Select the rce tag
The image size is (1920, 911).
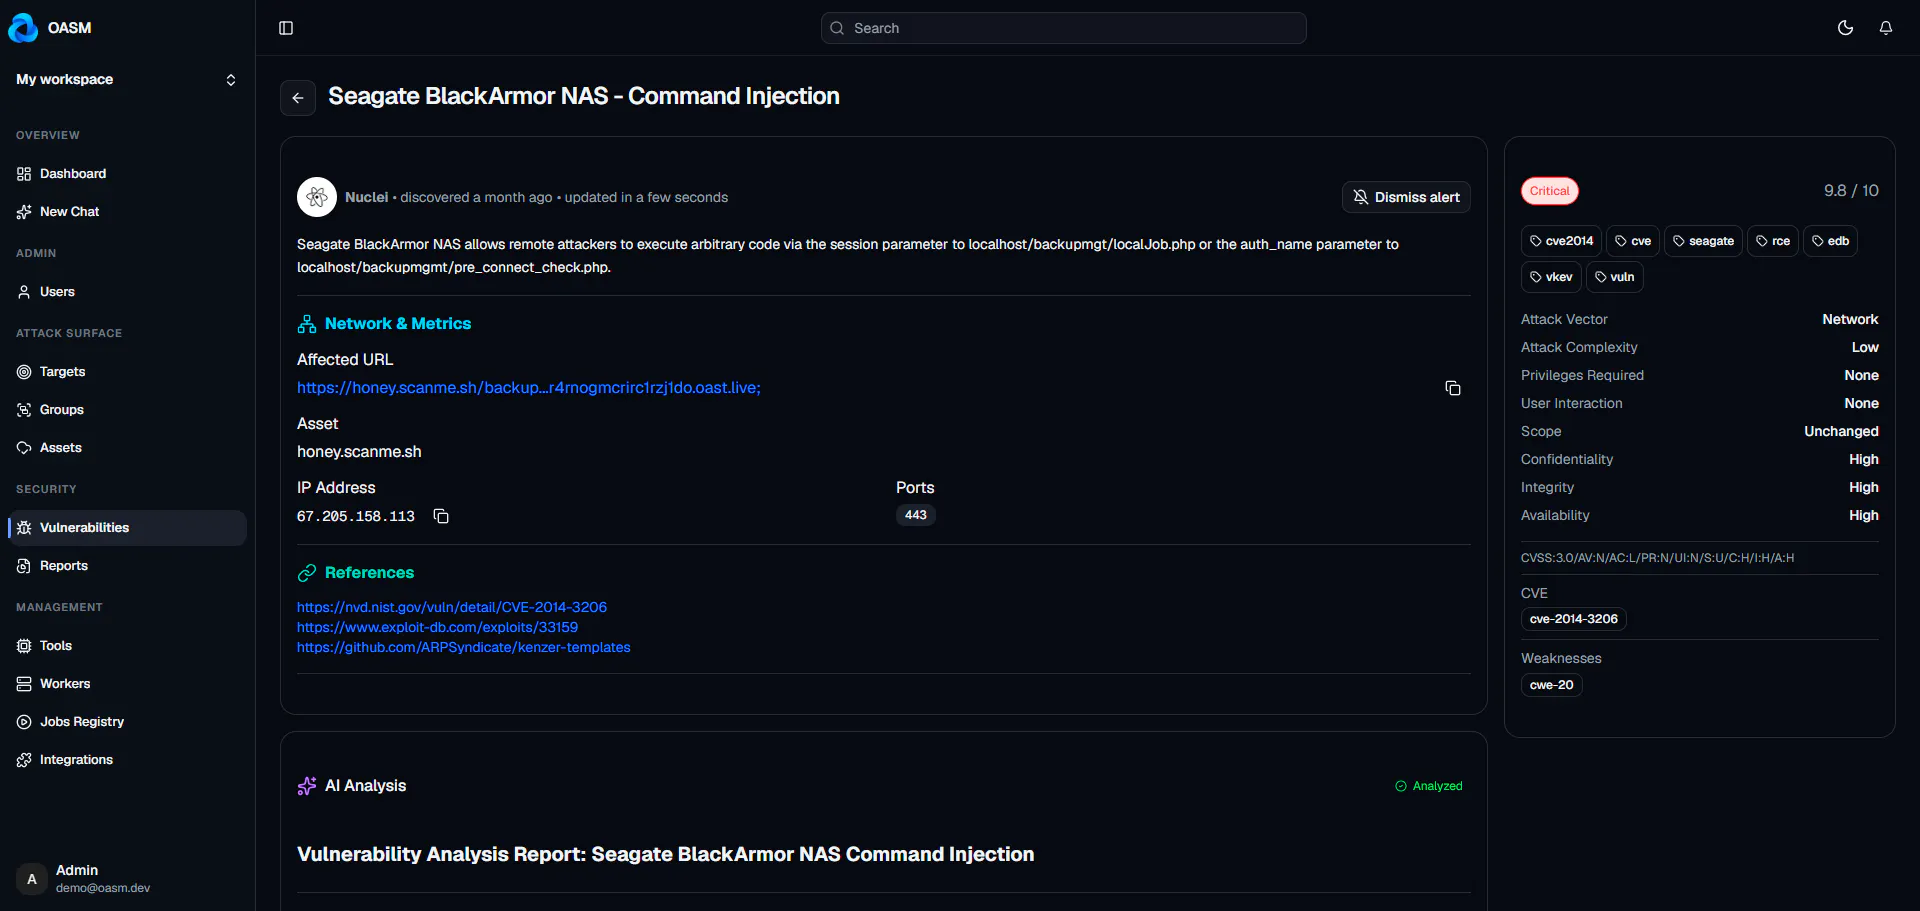pos(1773,241)
